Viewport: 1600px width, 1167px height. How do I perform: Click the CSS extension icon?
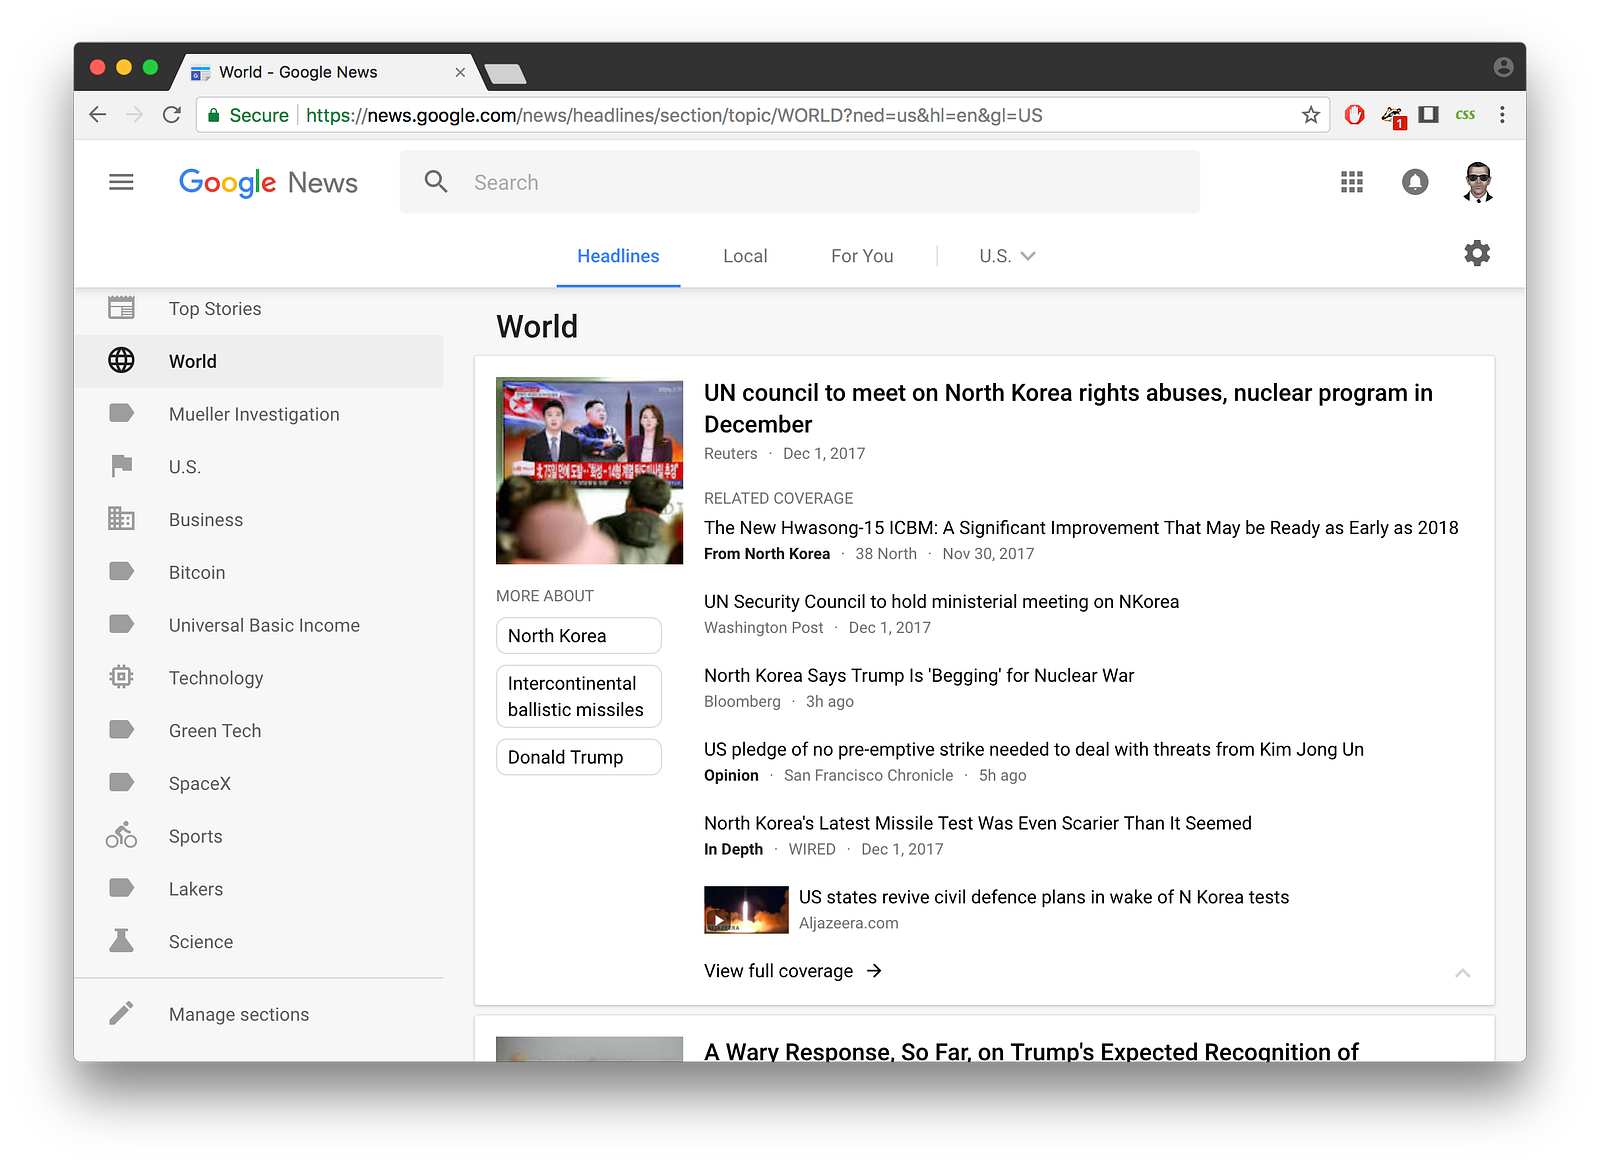1465,115
